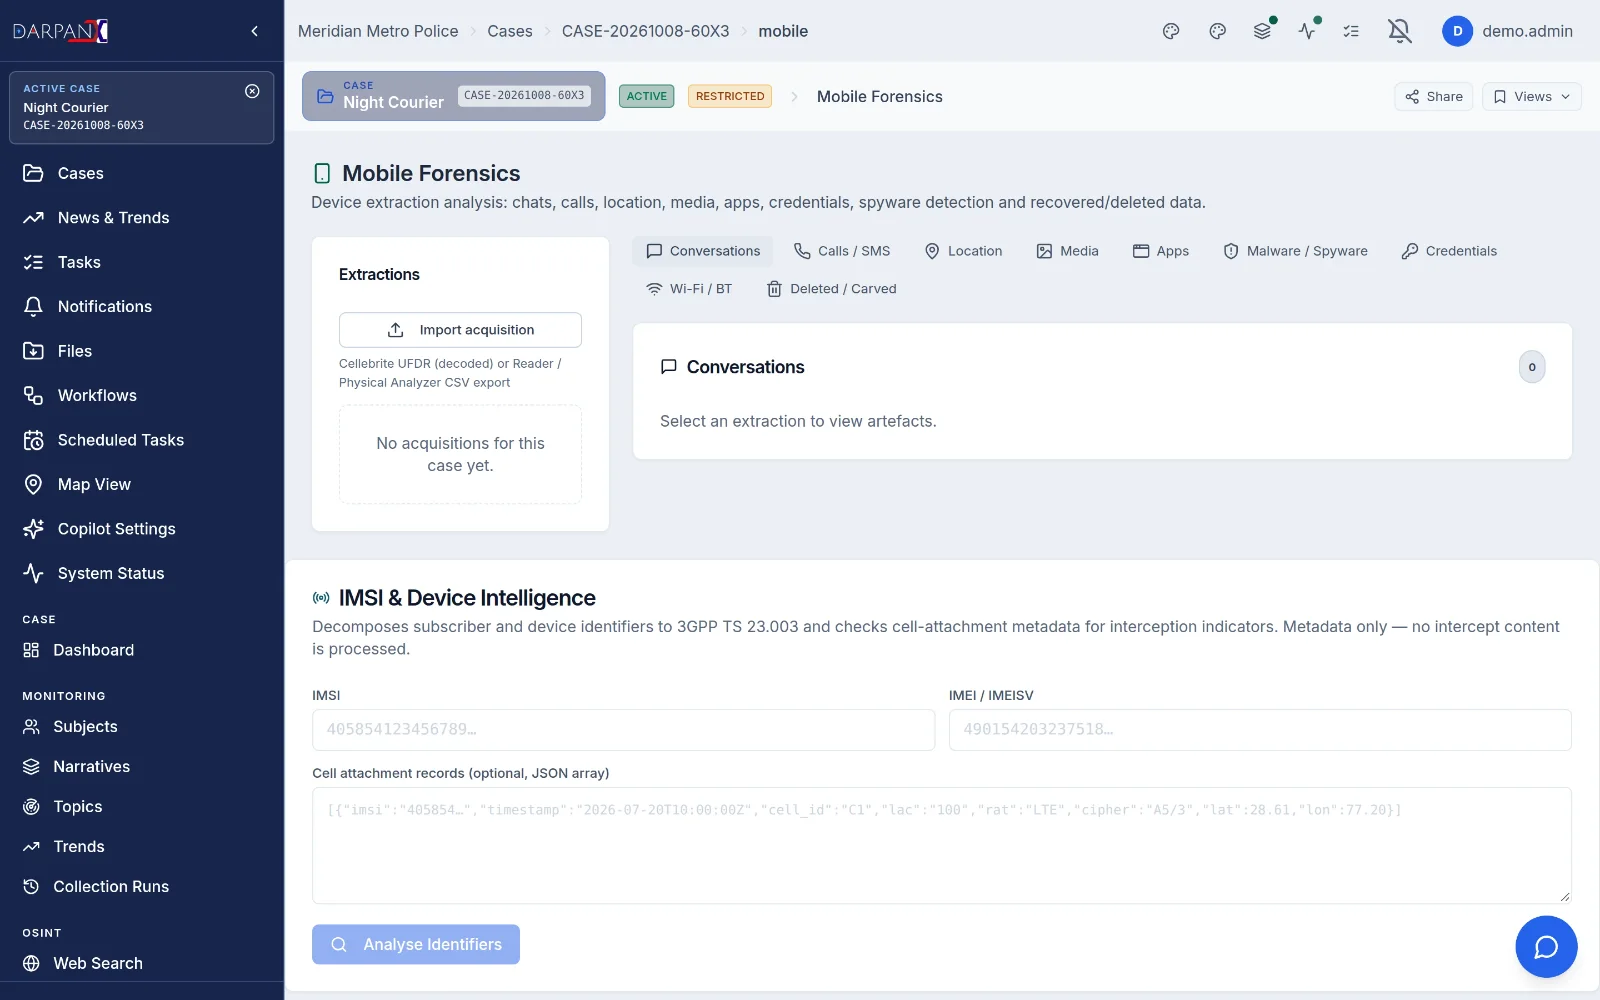Switch to Deleted / Carved tab
Screen dimensions: 1600x1000
tap(831, 289)
